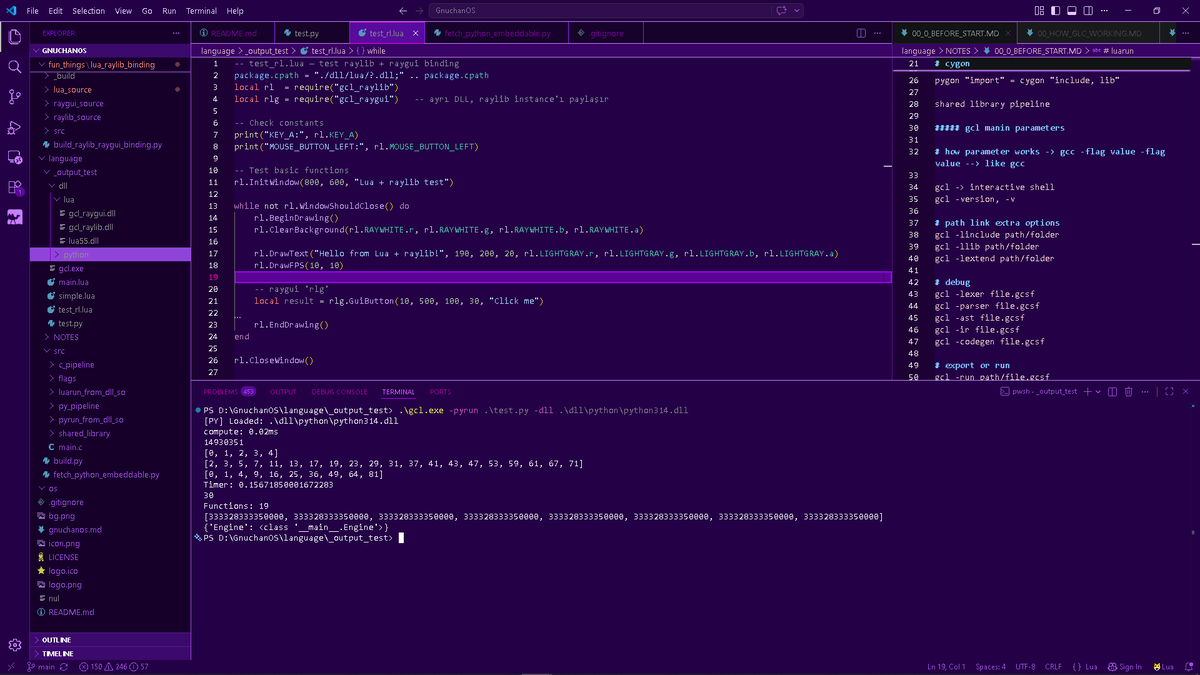The width and height of the screenshot is (1200, 675).
Task: Split the left editor group
Action: tap(861, 33)
